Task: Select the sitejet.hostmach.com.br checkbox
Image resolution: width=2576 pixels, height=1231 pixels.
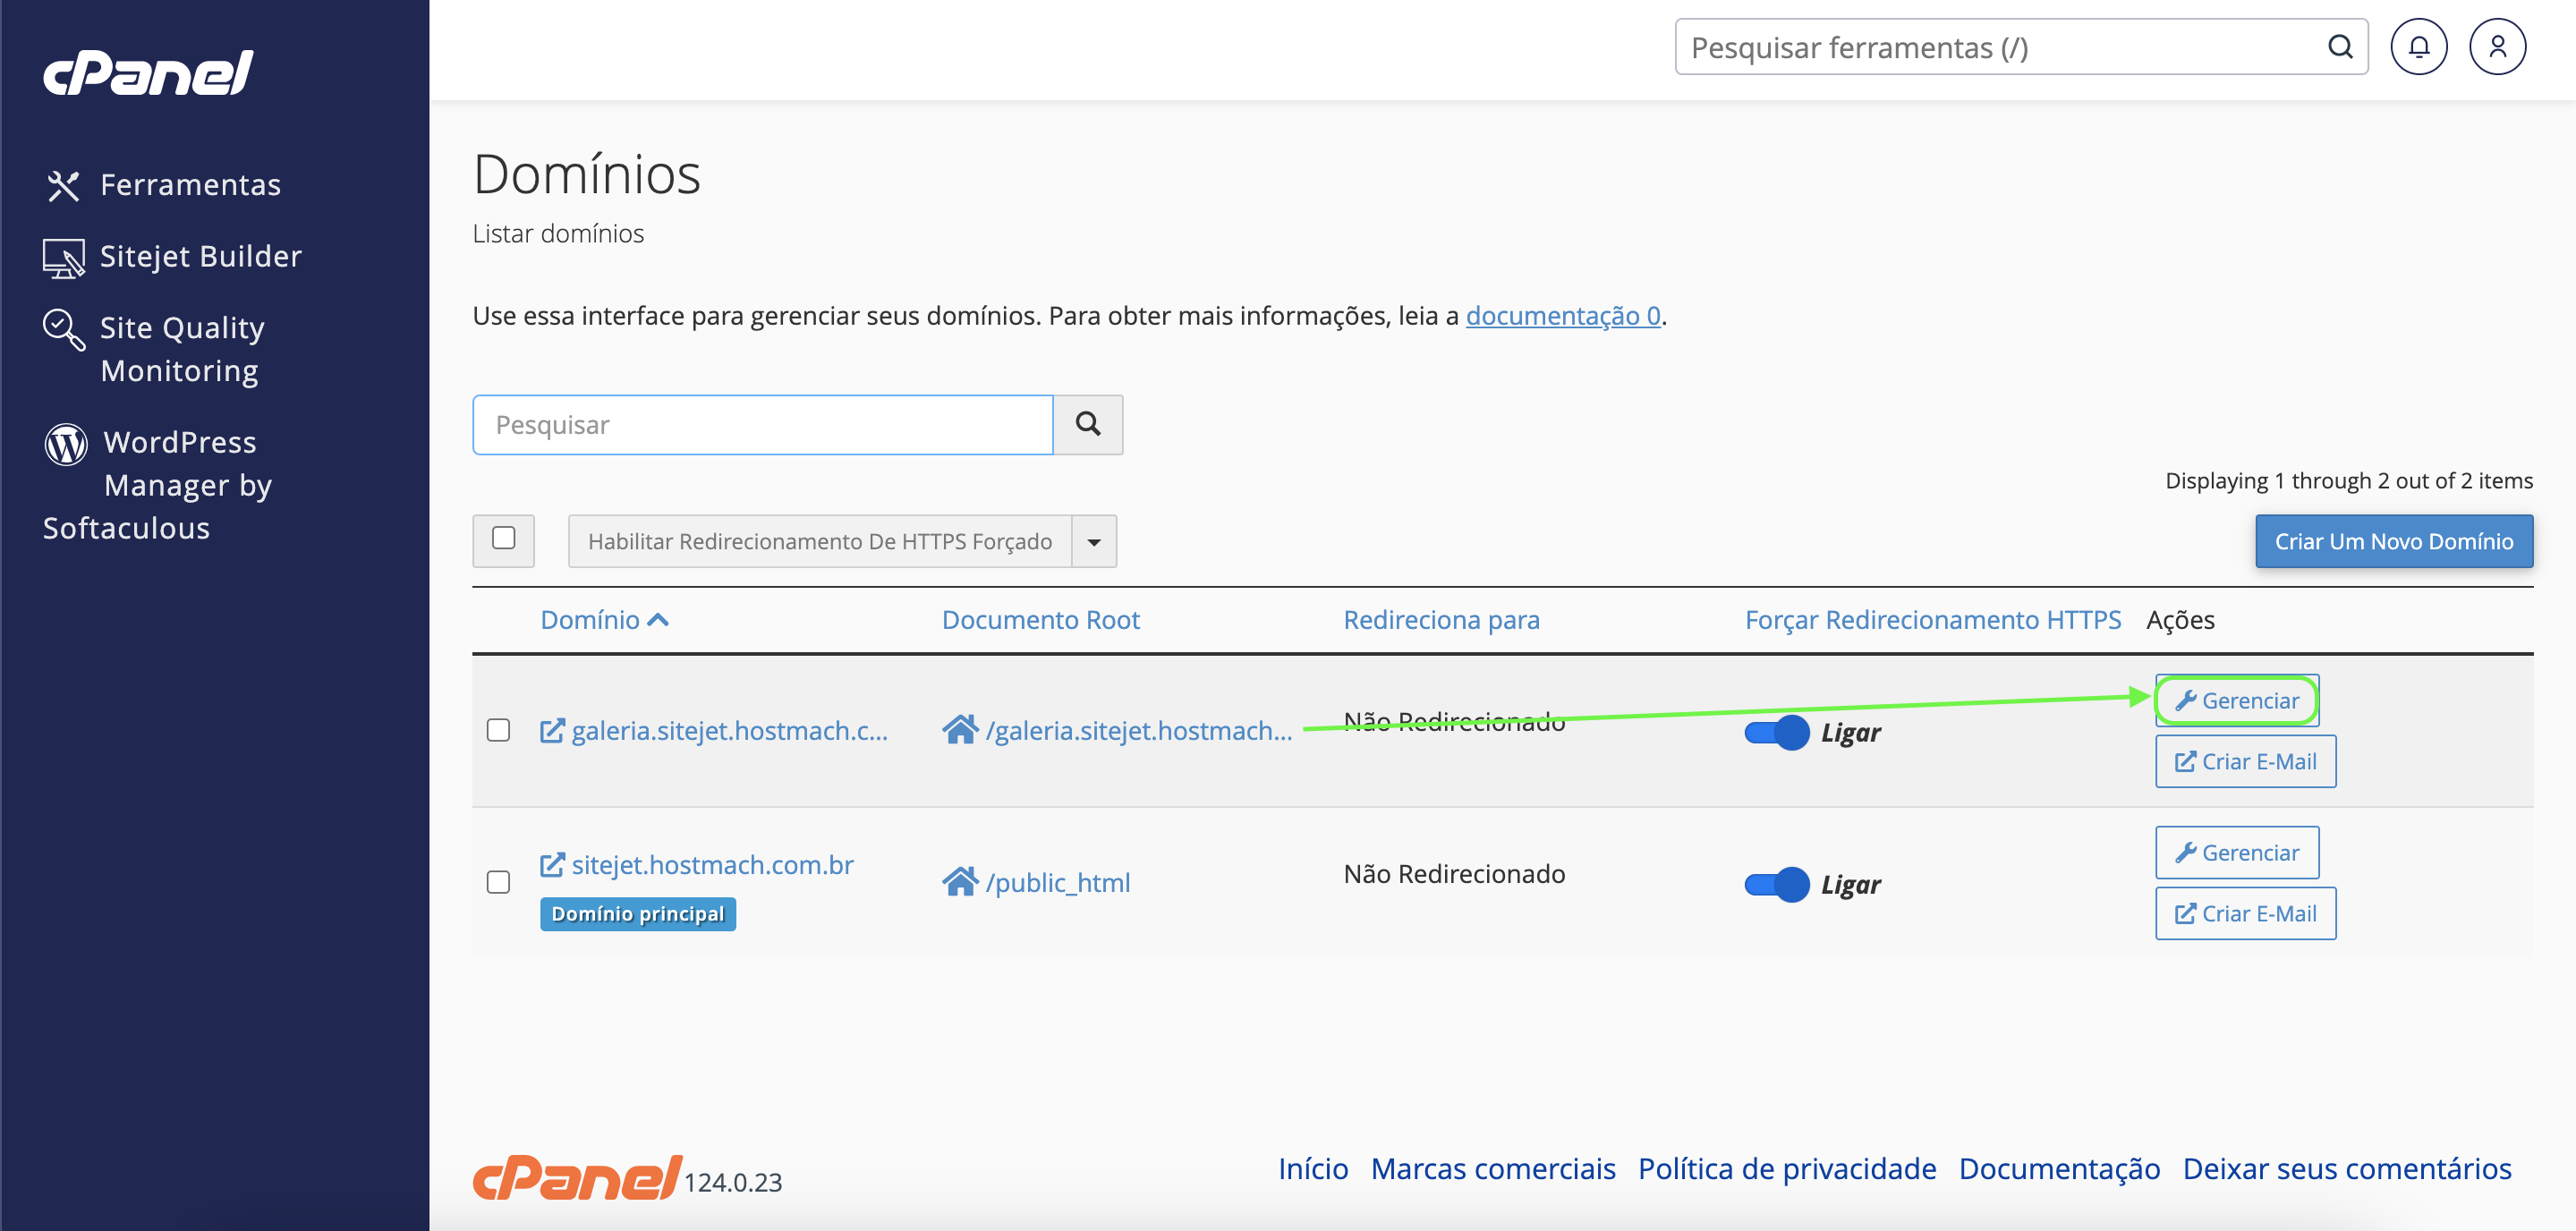Action: tap(498, 882)
